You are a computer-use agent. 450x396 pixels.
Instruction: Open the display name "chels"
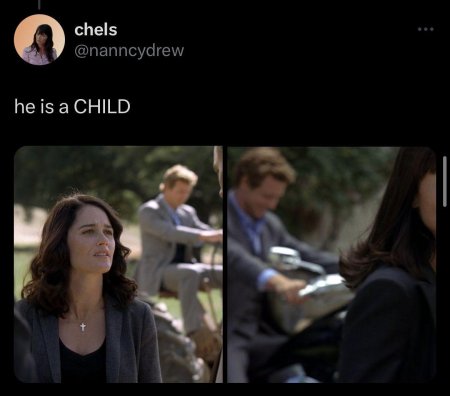(x=96, y=30)
